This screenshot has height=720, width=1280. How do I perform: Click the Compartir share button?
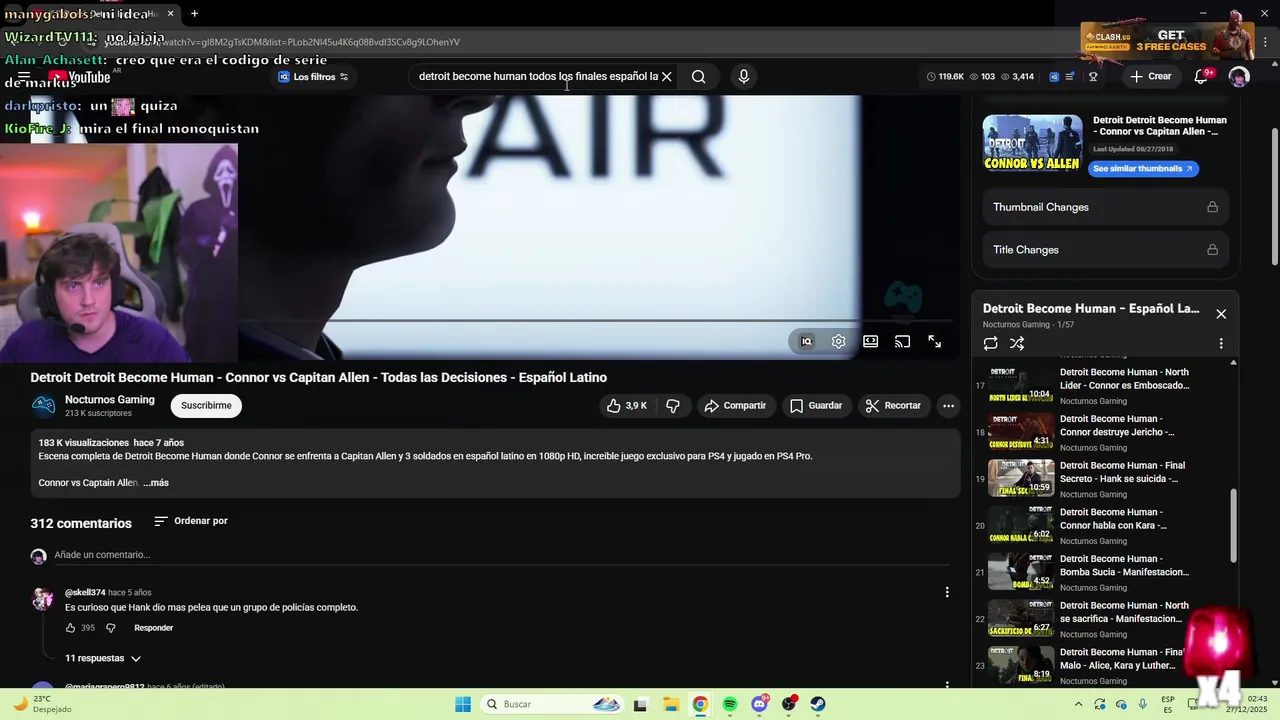735,406
